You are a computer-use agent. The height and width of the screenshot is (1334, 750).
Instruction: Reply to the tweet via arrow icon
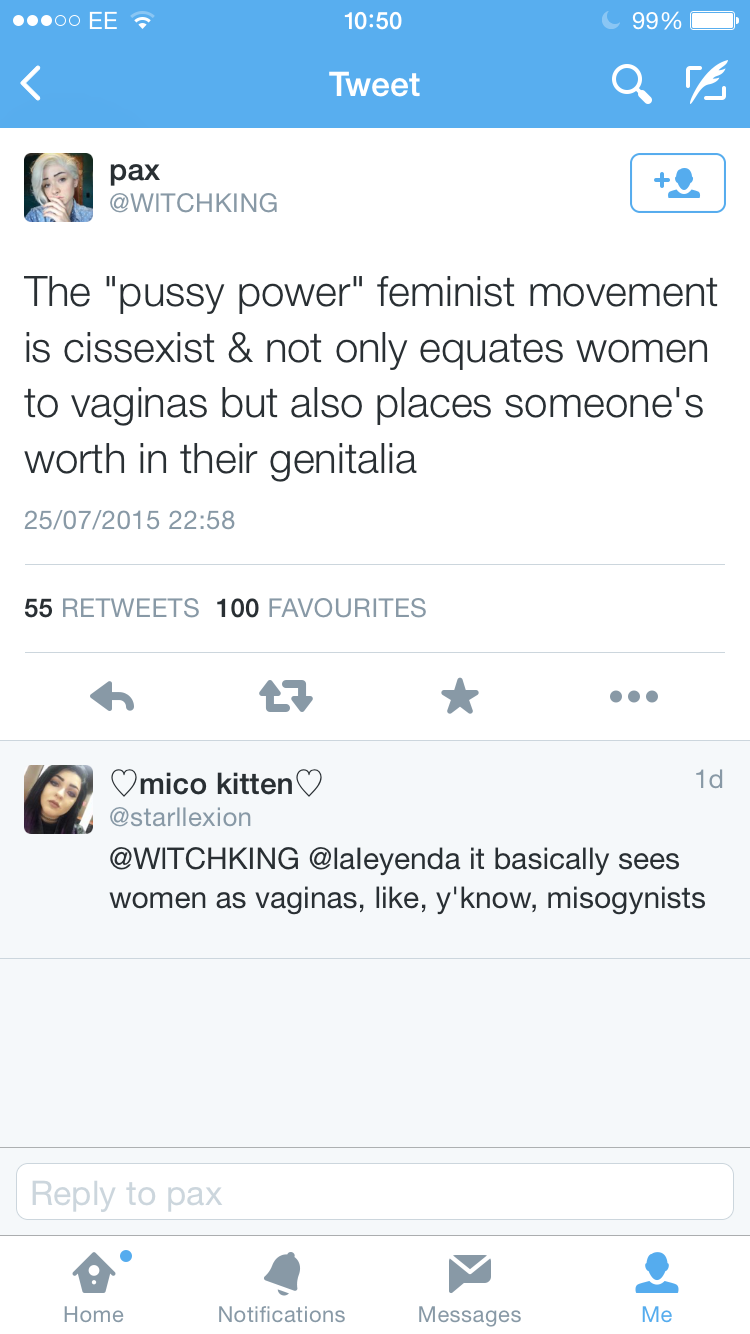(112, 696)
